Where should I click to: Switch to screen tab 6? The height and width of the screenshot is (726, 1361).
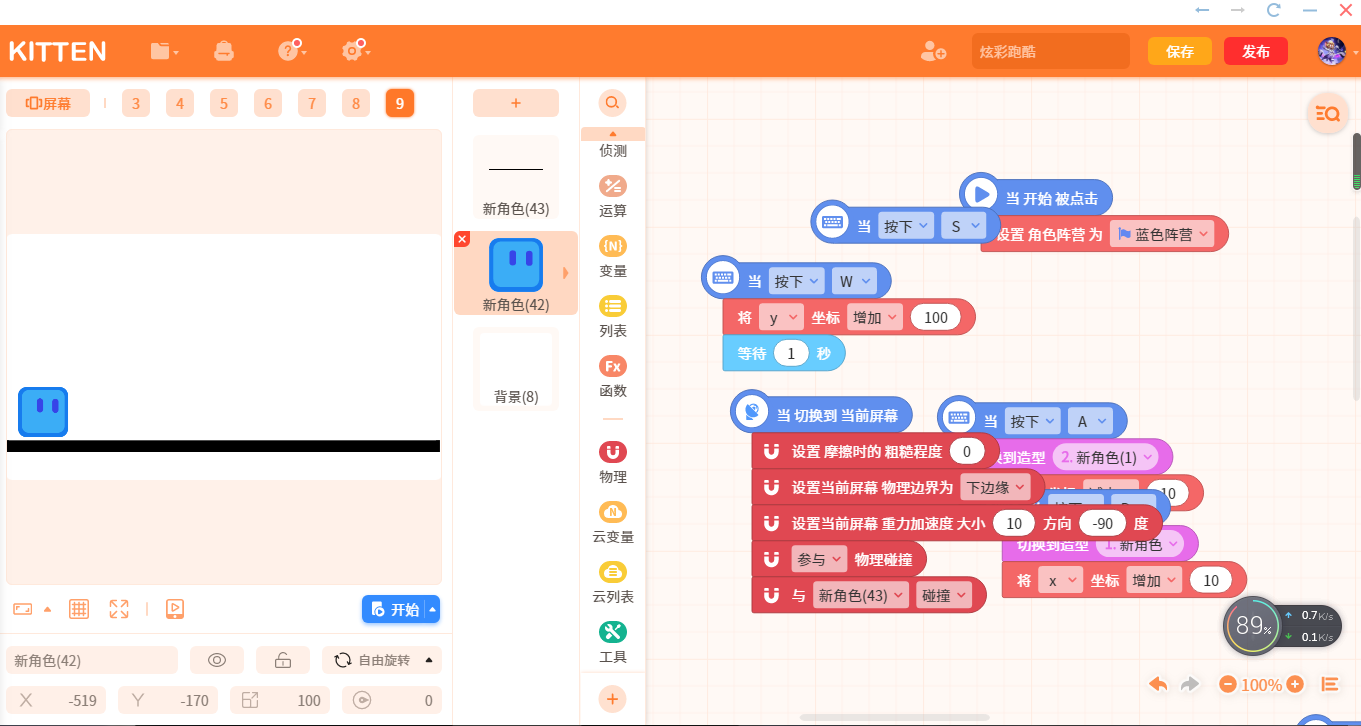[x=268, y=103]
